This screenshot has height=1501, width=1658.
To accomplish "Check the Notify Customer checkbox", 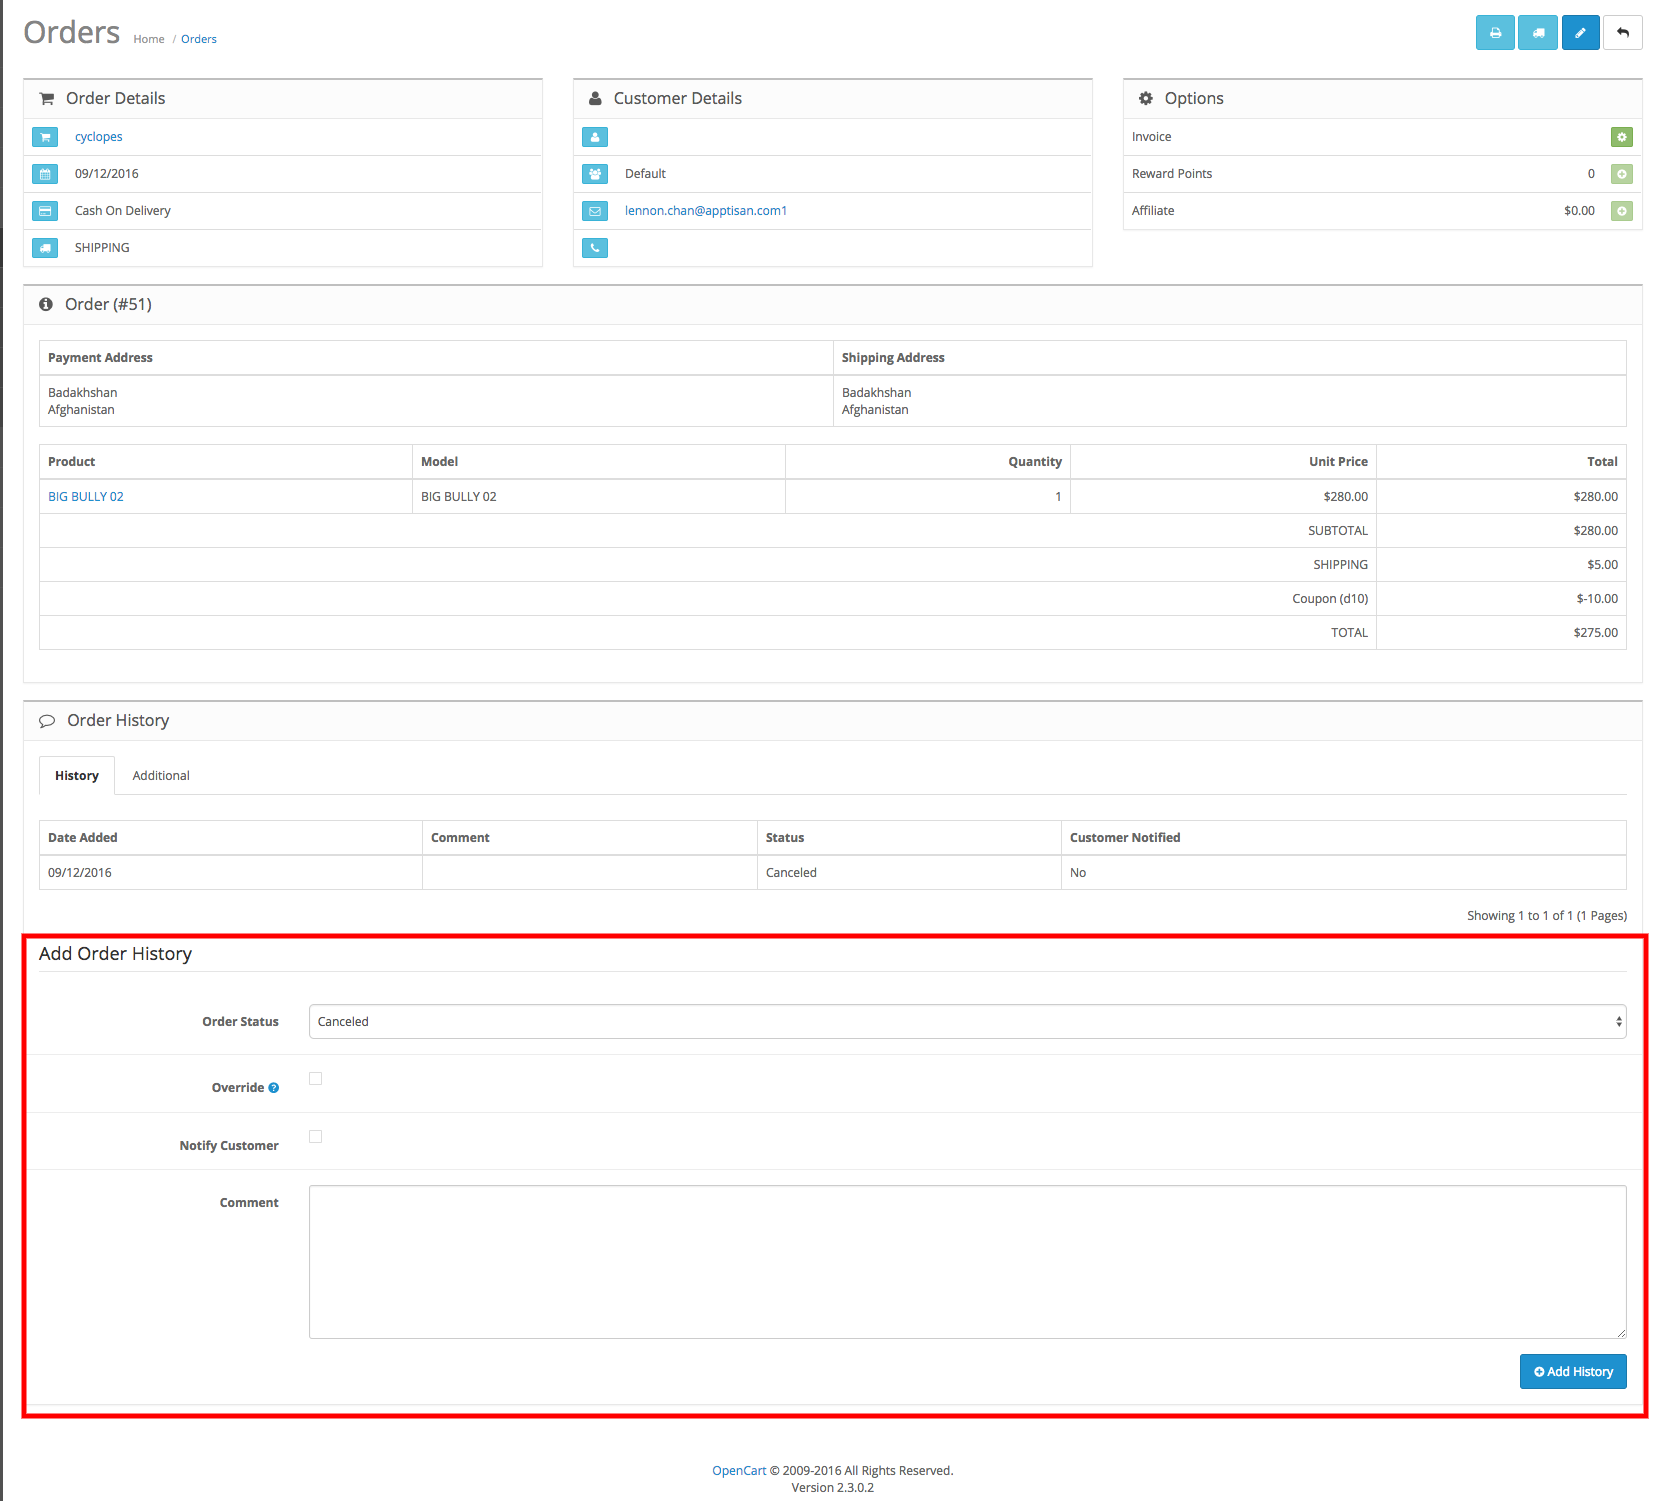I will (x=316, y=1137).
